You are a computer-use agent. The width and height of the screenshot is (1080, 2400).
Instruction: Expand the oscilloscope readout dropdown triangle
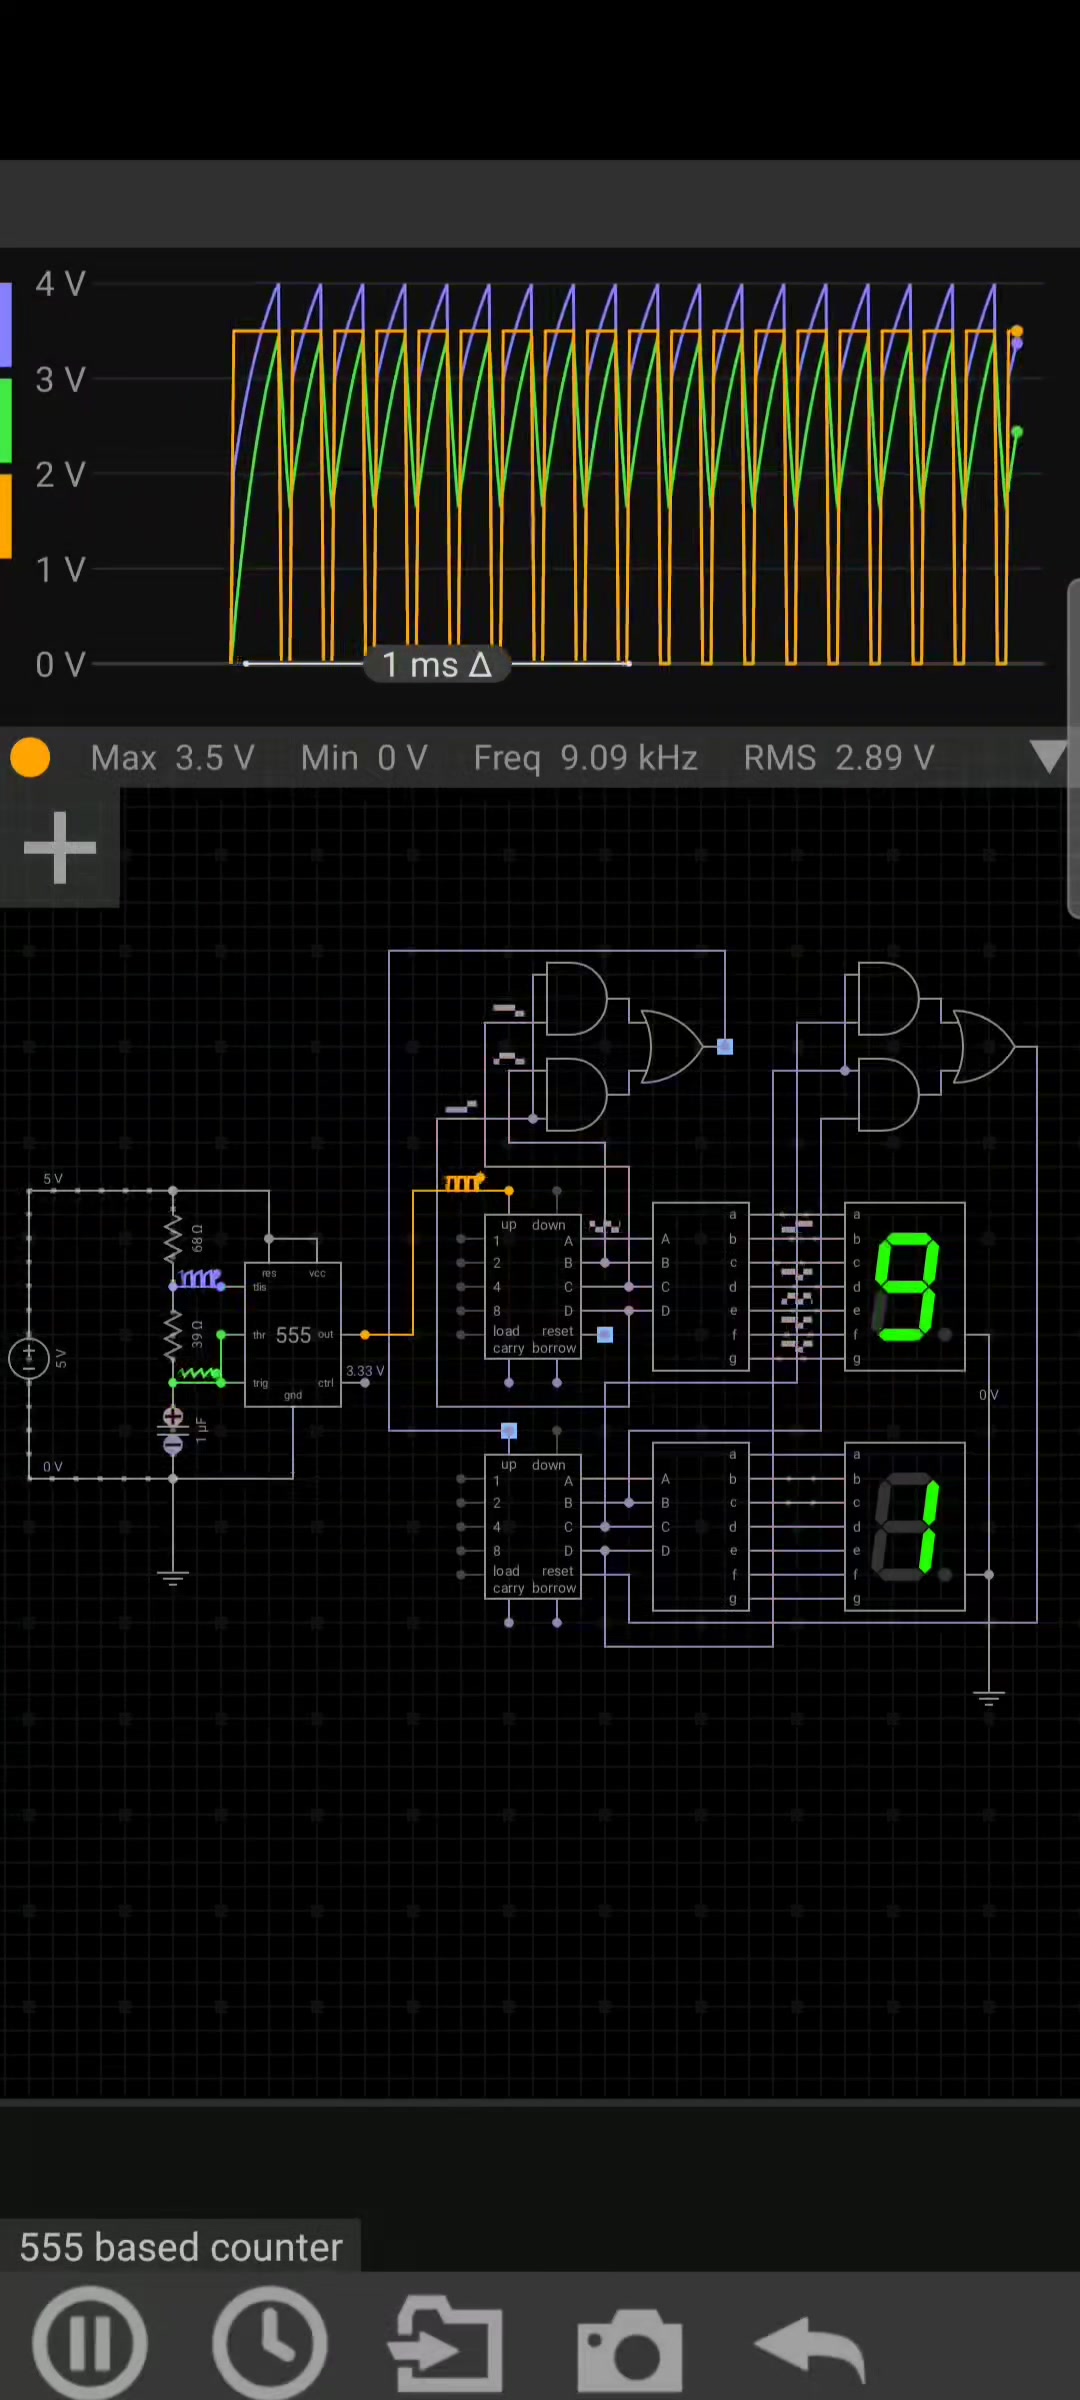coord(1048,757)
